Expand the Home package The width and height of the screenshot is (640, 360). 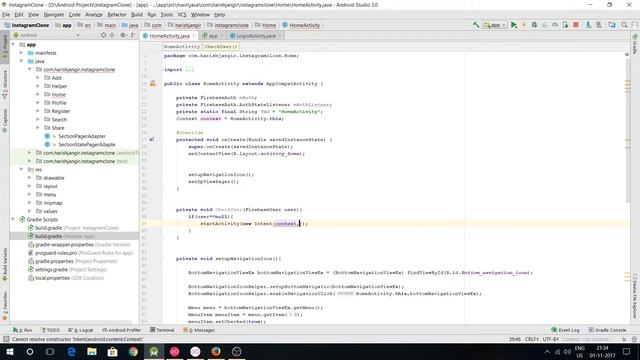pyautogui.click(x=38, y=94)
